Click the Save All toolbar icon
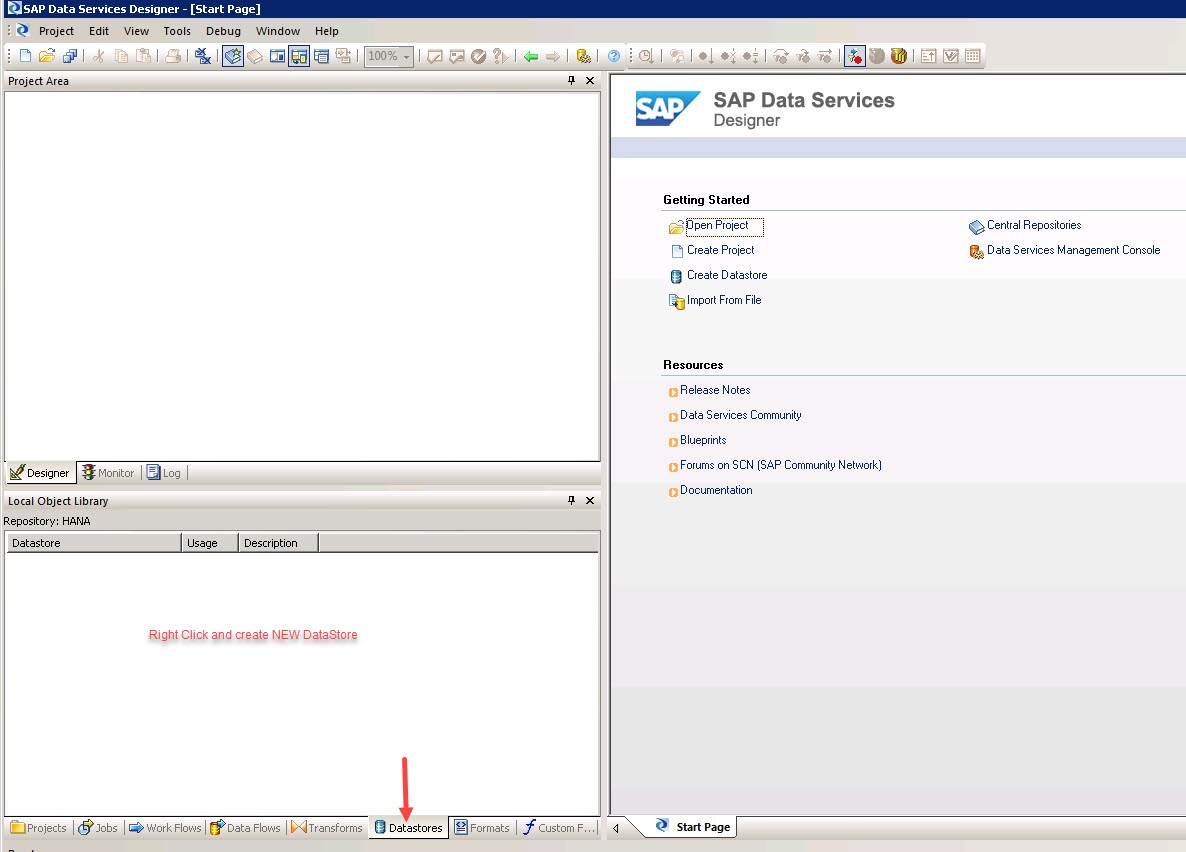This screenshot has height=852, width=1186. point(70,56)
